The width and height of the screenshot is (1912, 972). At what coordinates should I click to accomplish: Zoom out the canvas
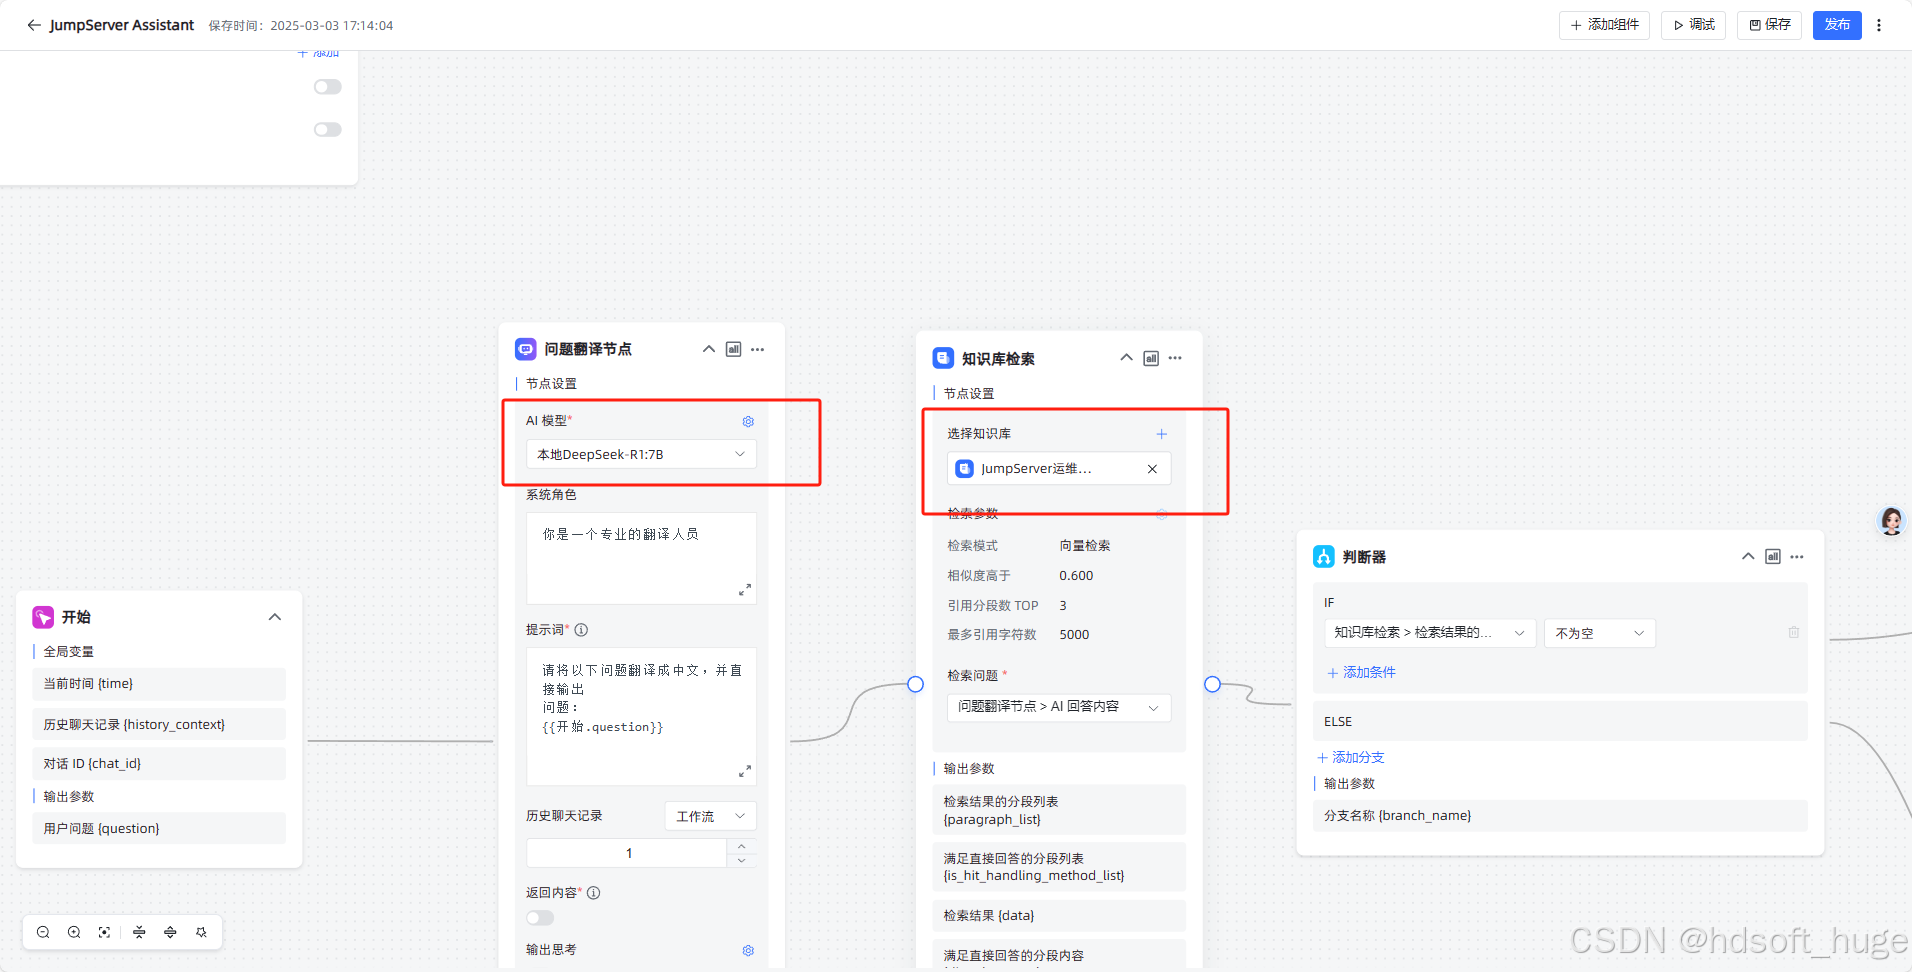43,932
